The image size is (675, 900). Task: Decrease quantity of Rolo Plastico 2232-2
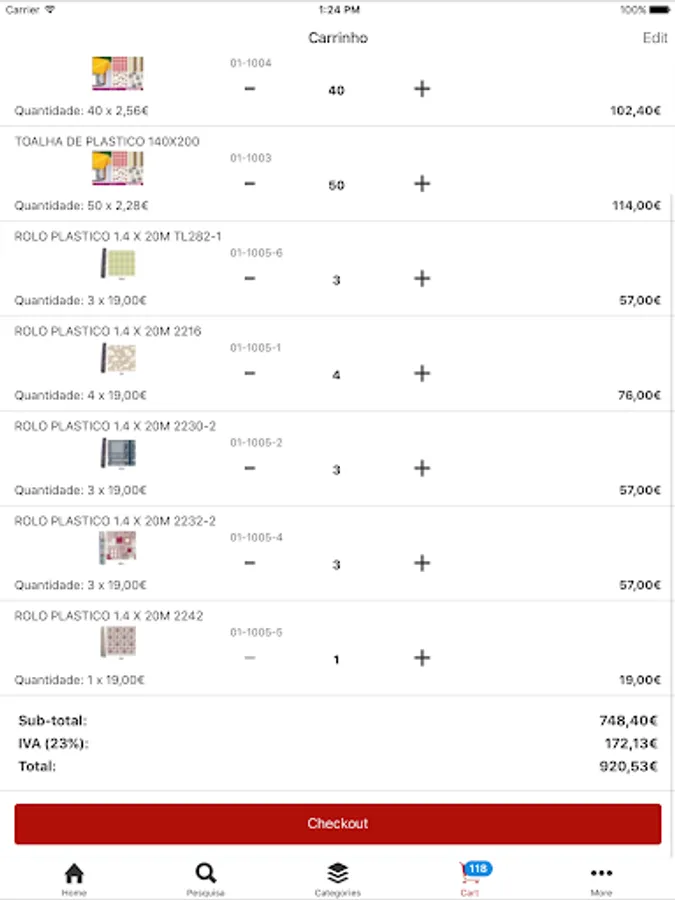pyautogui.click(x=250, y=564)
